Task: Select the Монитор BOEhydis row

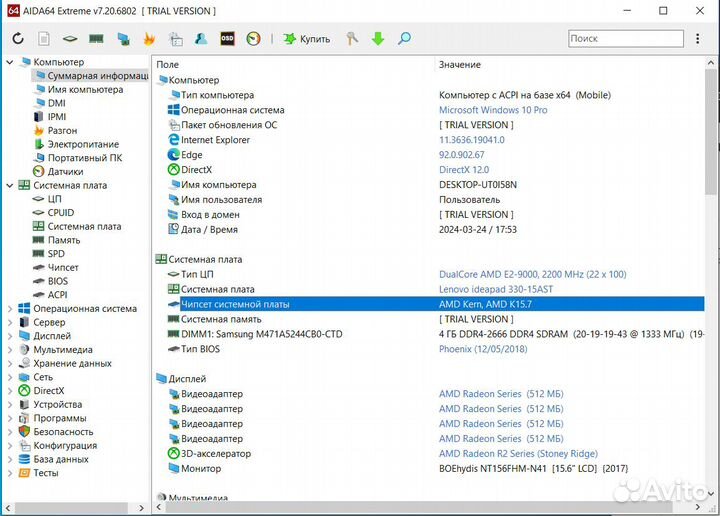Action: (435, 469)
